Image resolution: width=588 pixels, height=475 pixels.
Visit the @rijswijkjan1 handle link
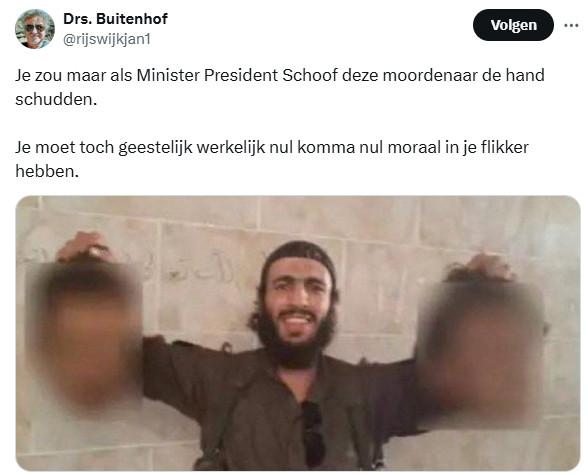point(107,39)
